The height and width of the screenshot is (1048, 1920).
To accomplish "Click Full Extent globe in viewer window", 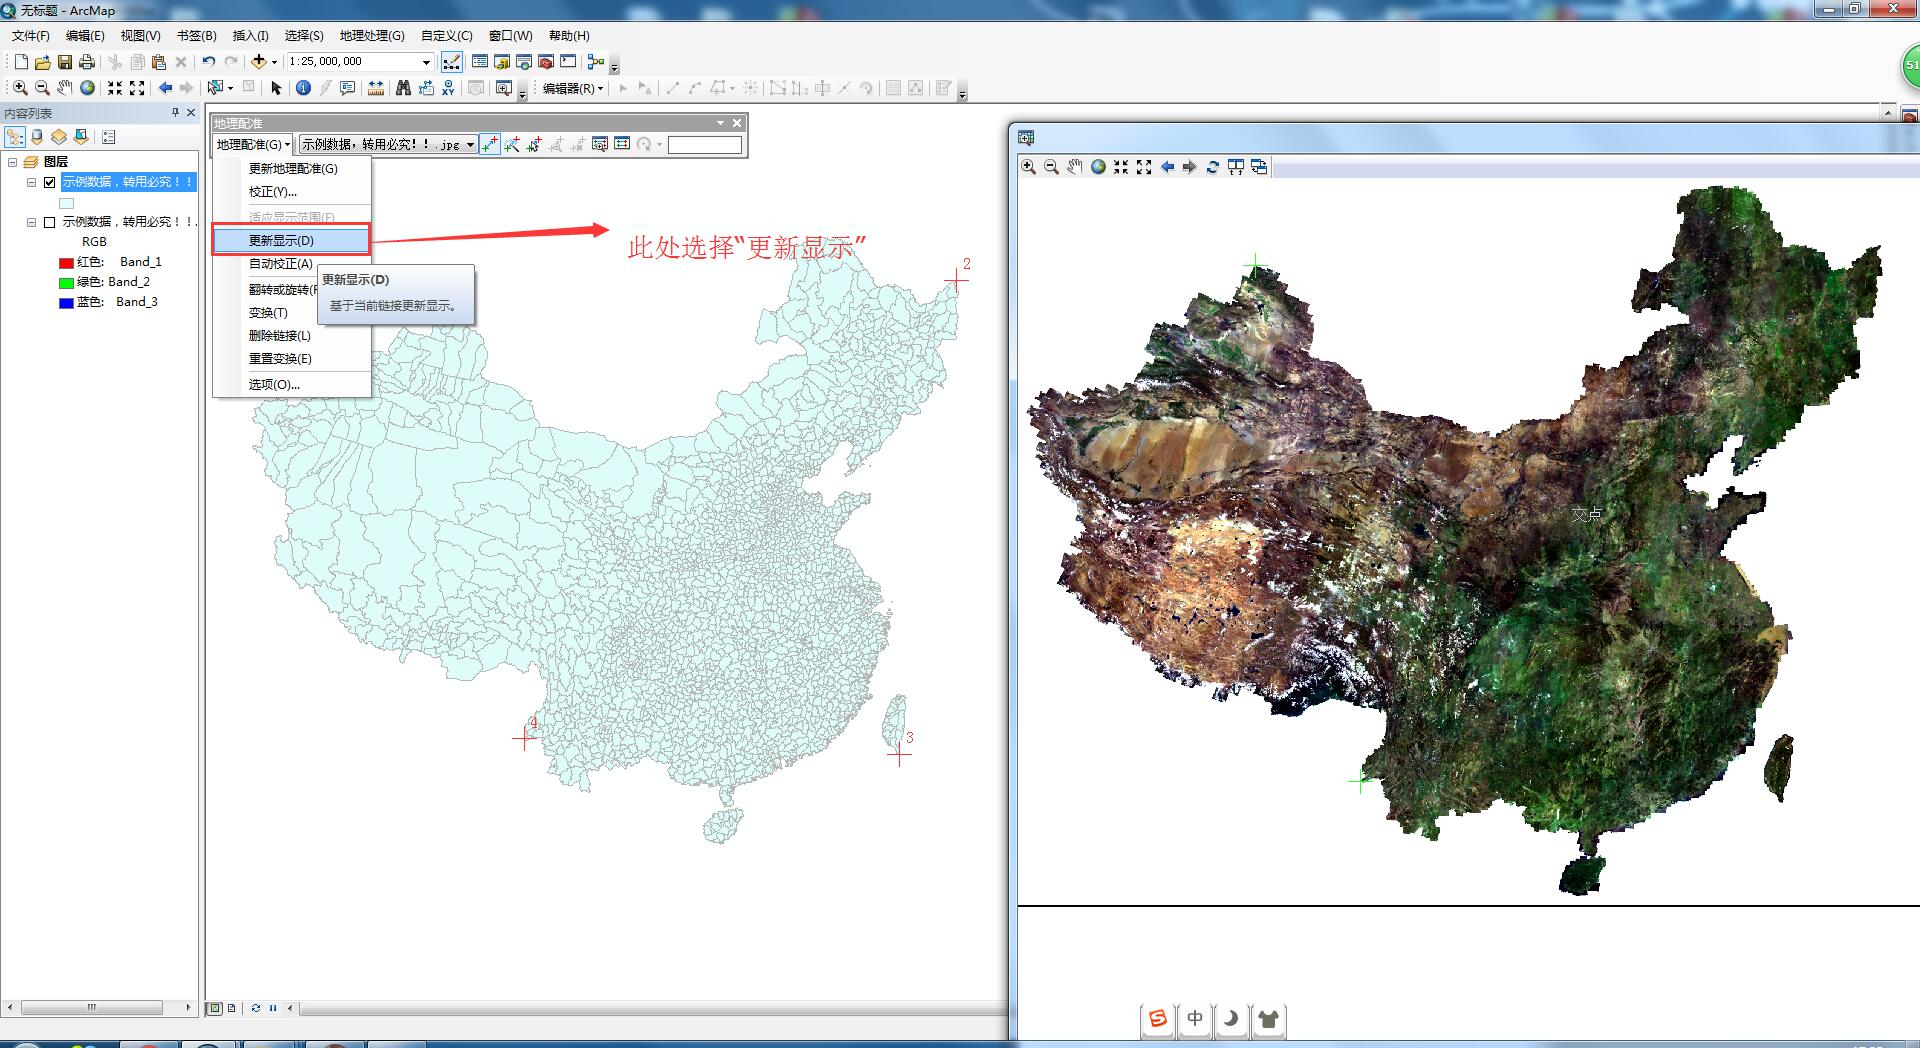I will (x=1098, y=167).
